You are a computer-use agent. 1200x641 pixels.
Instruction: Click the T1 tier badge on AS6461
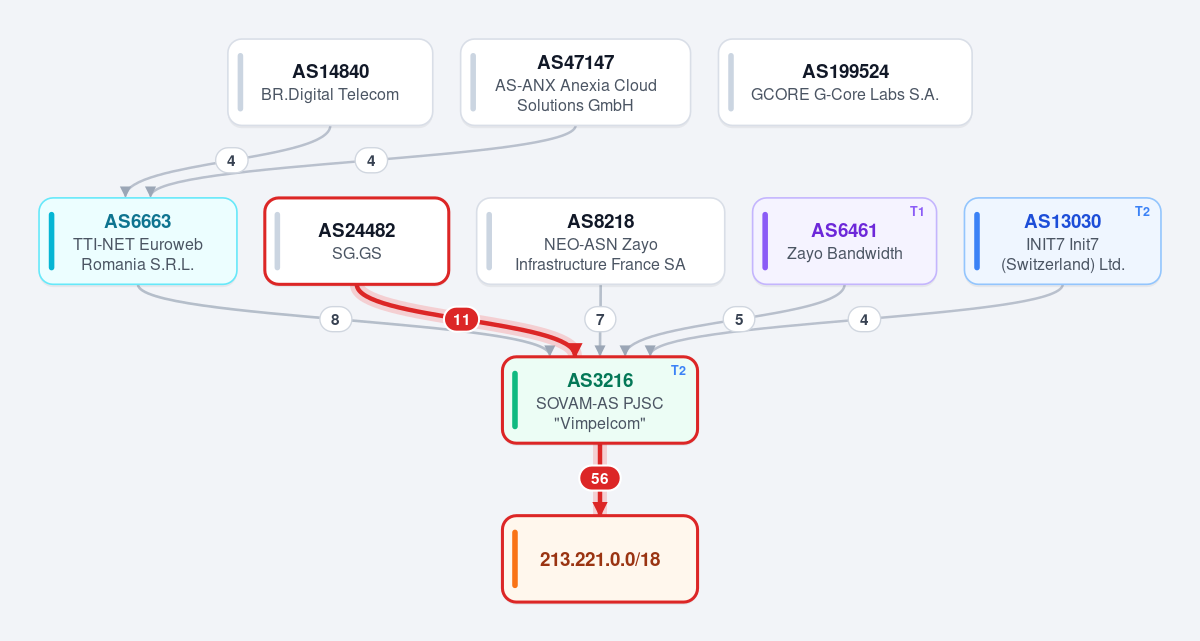point(917,211)
